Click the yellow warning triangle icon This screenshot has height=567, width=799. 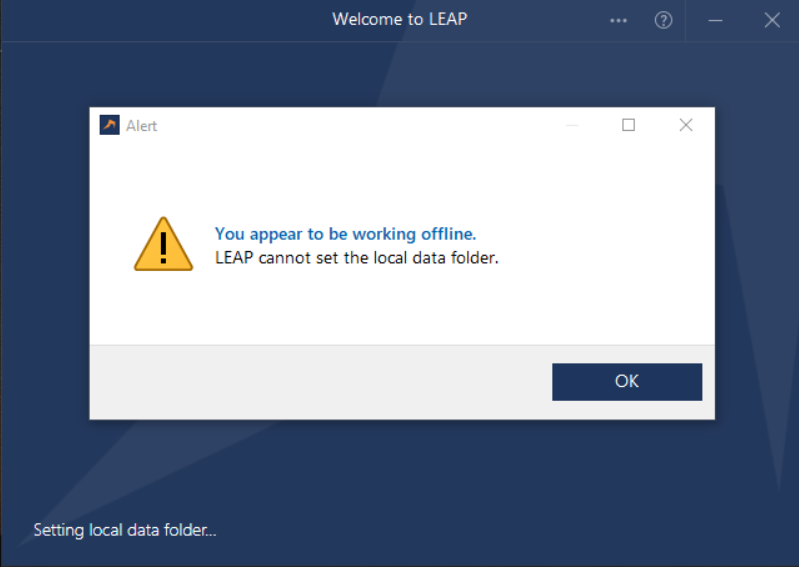(163, 244)
